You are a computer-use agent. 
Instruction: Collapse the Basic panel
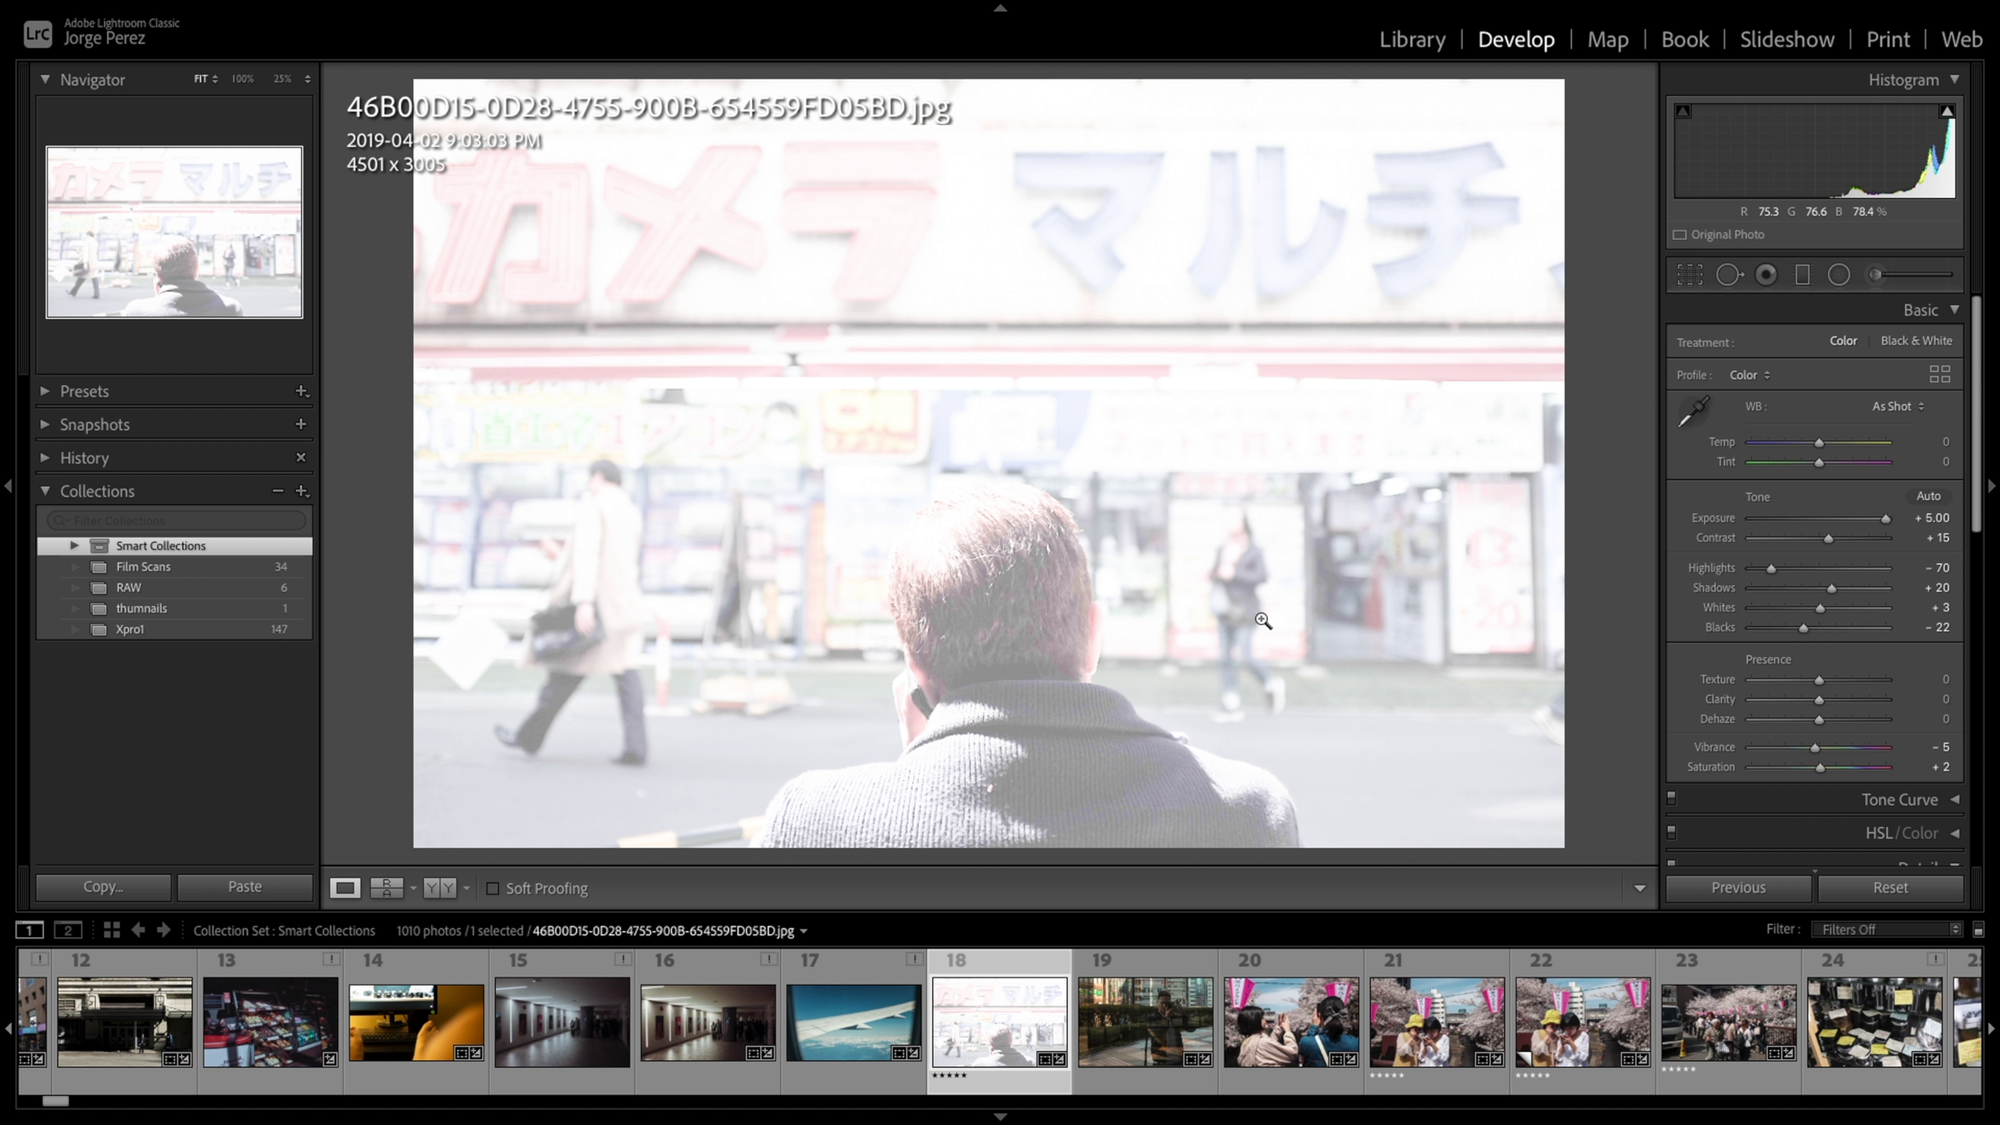(x=1954, y=310)
